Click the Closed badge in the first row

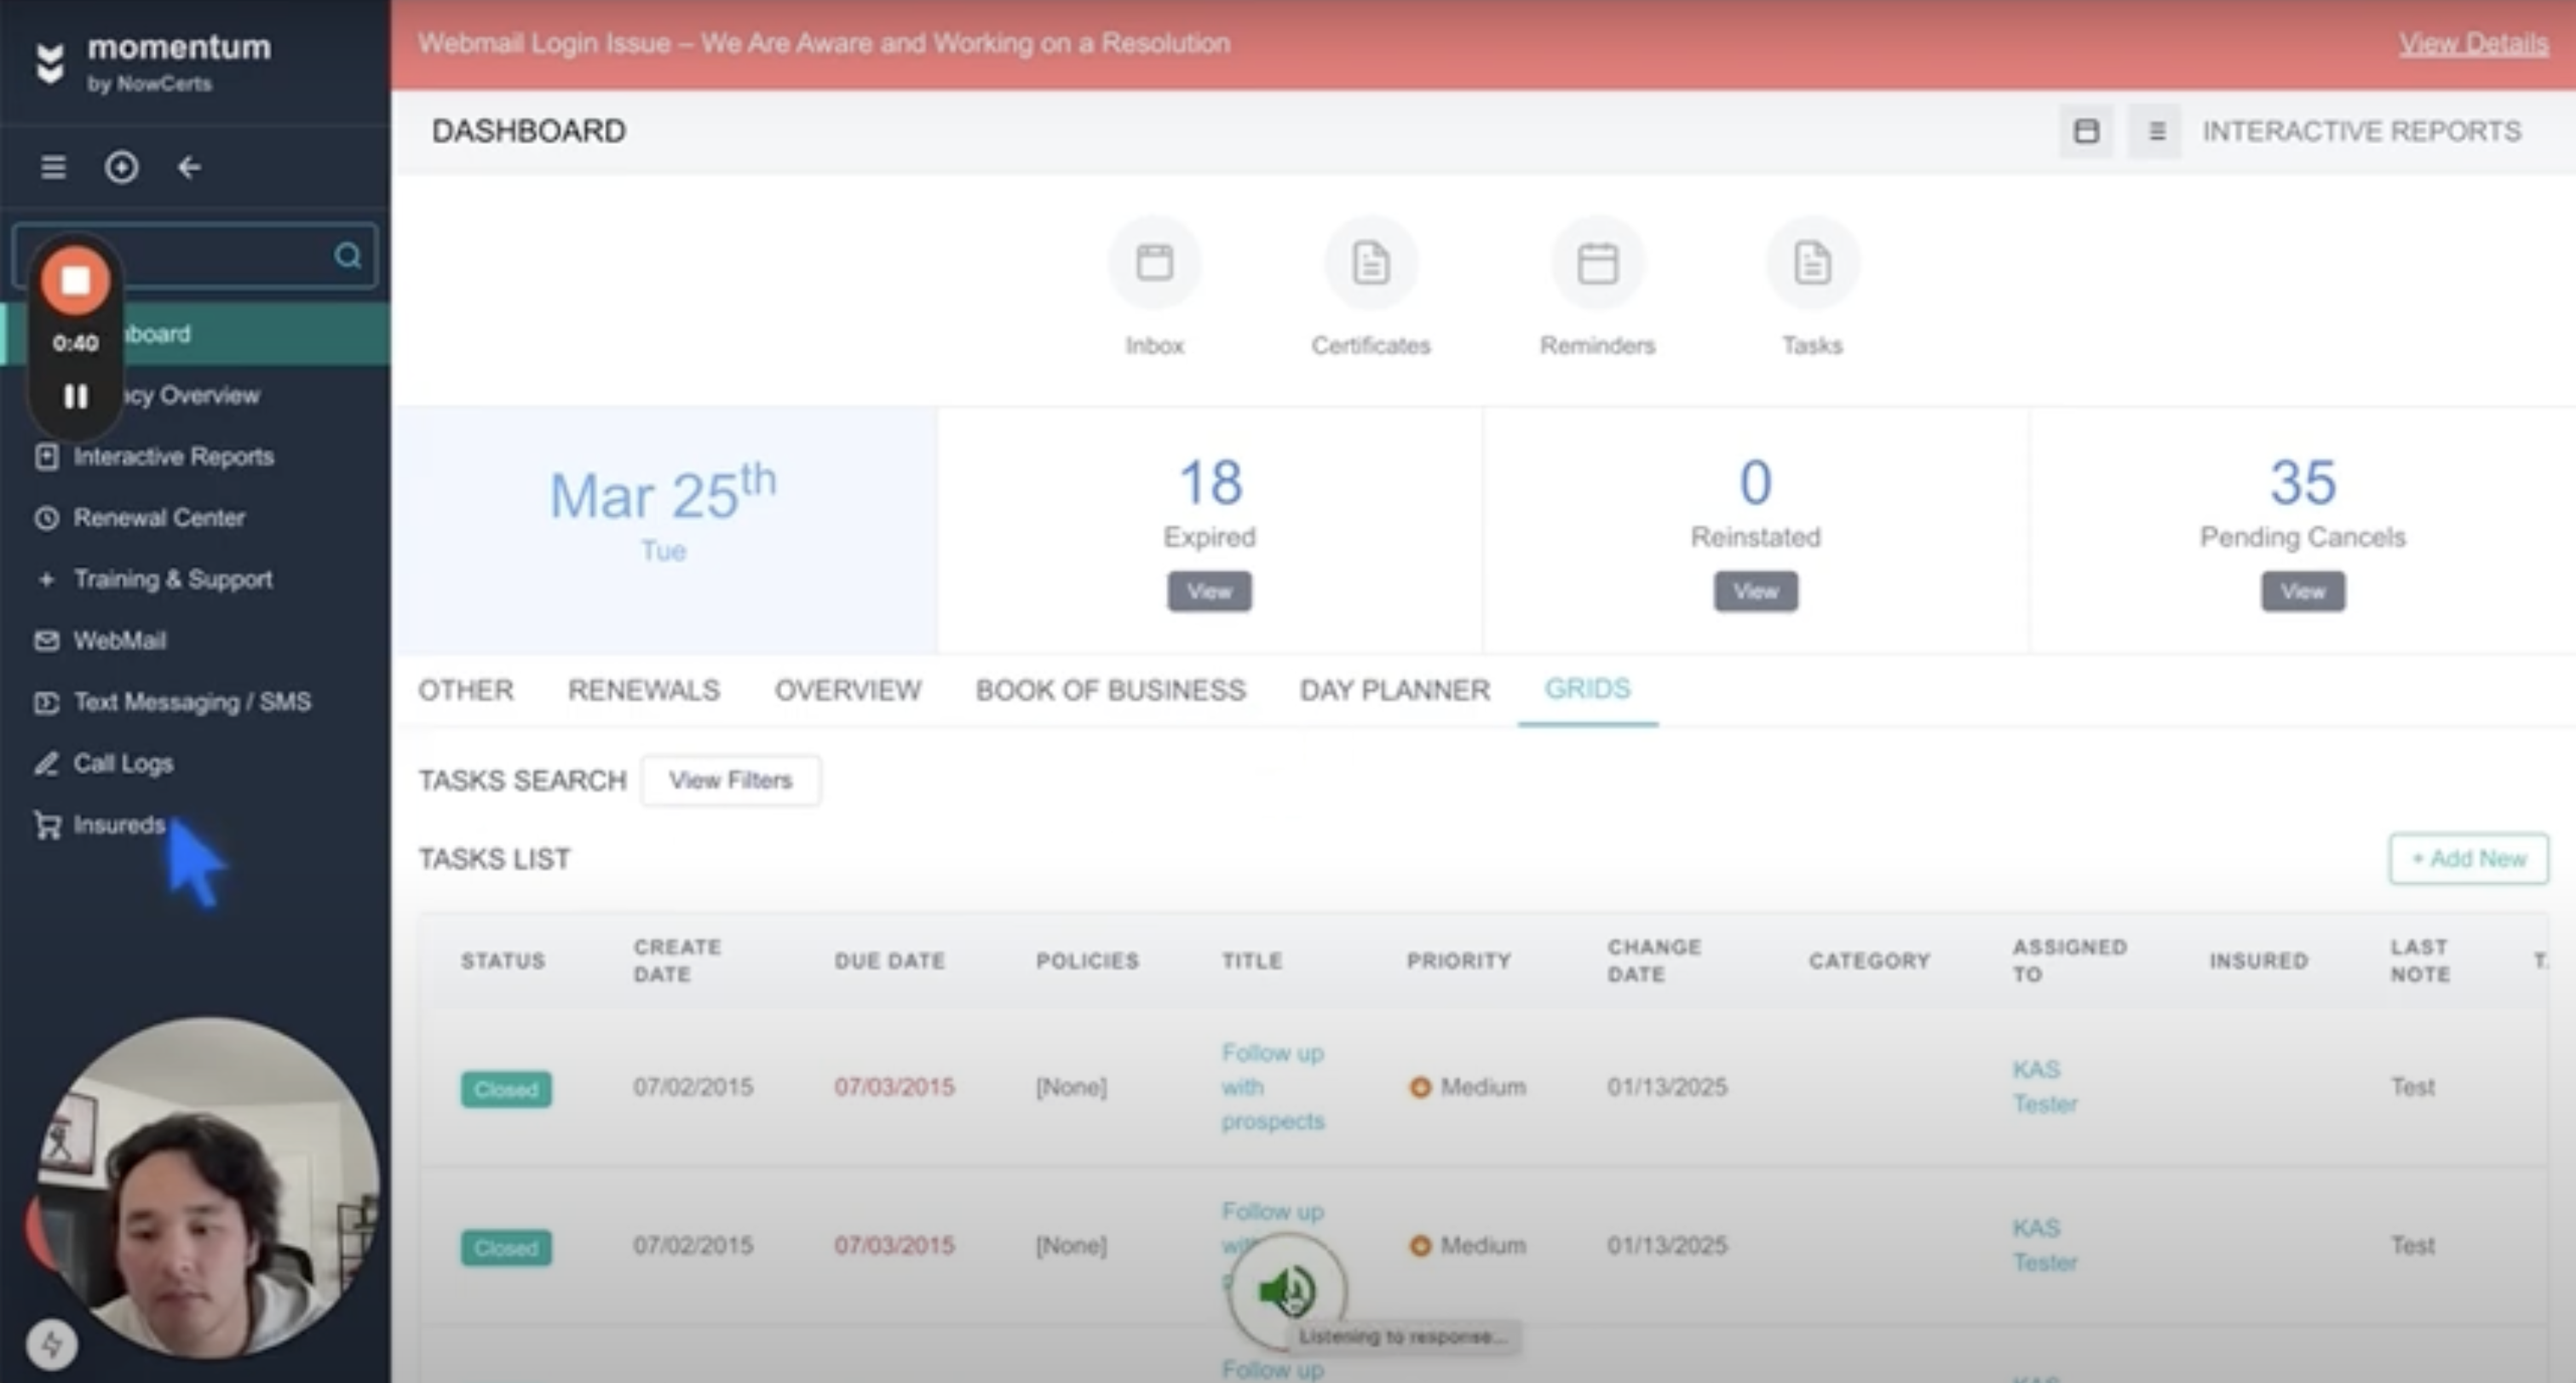(x=506, y=1089)
